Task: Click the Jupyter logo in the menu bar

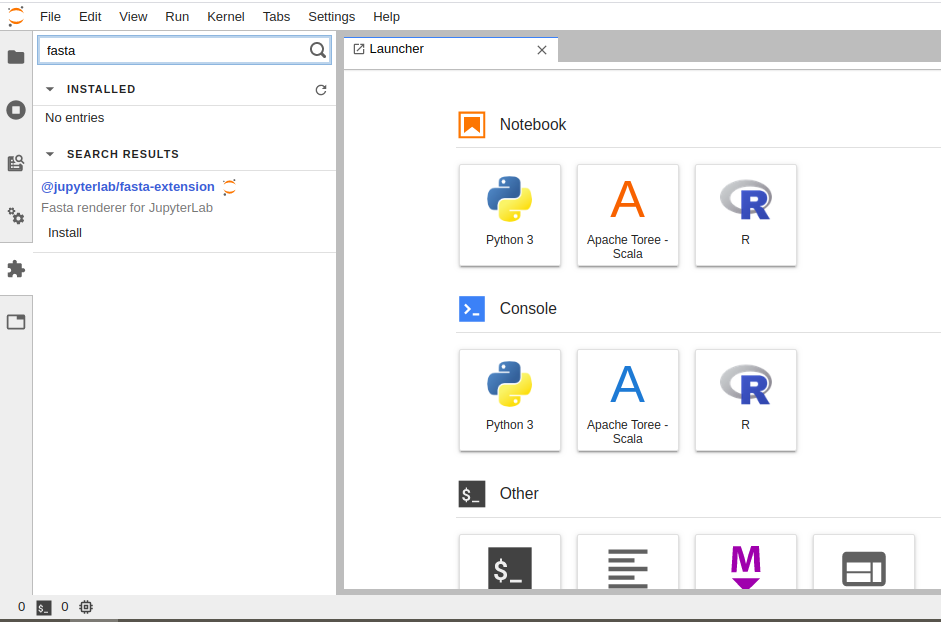Action: coord(16,16)
